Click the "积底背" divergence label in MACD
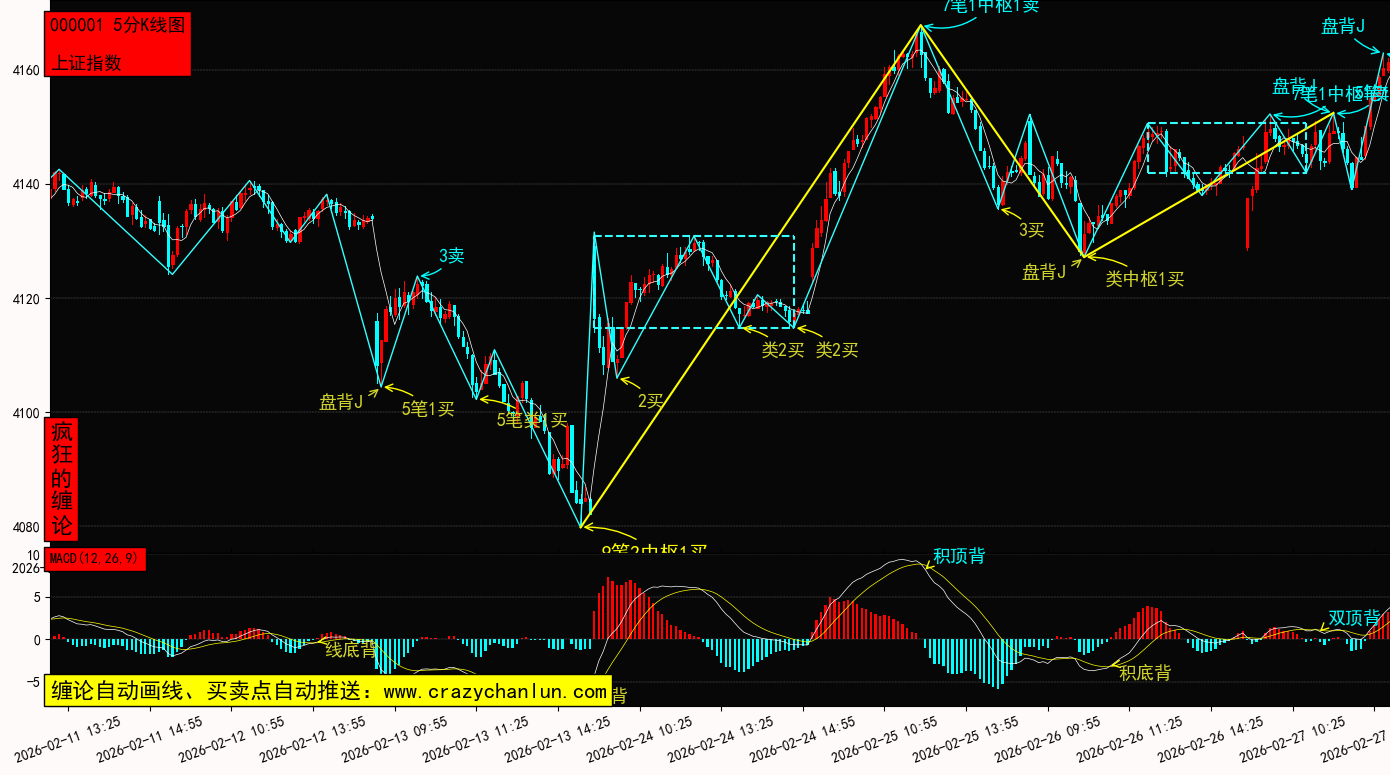 pyautogui.click(x=1145, y=673)
